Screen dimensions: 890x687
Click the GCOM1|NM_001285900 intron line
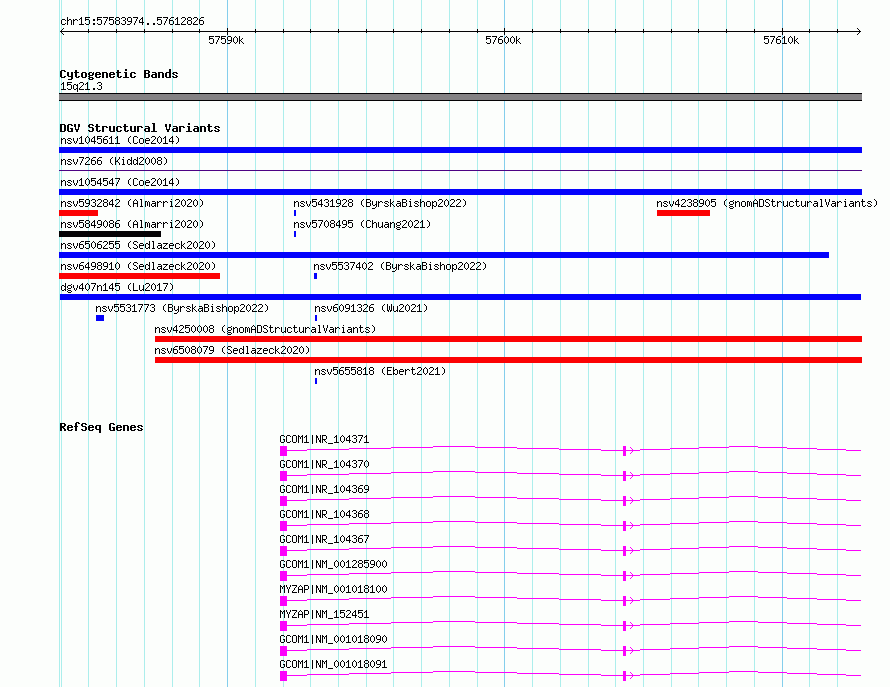pos(454,573)
